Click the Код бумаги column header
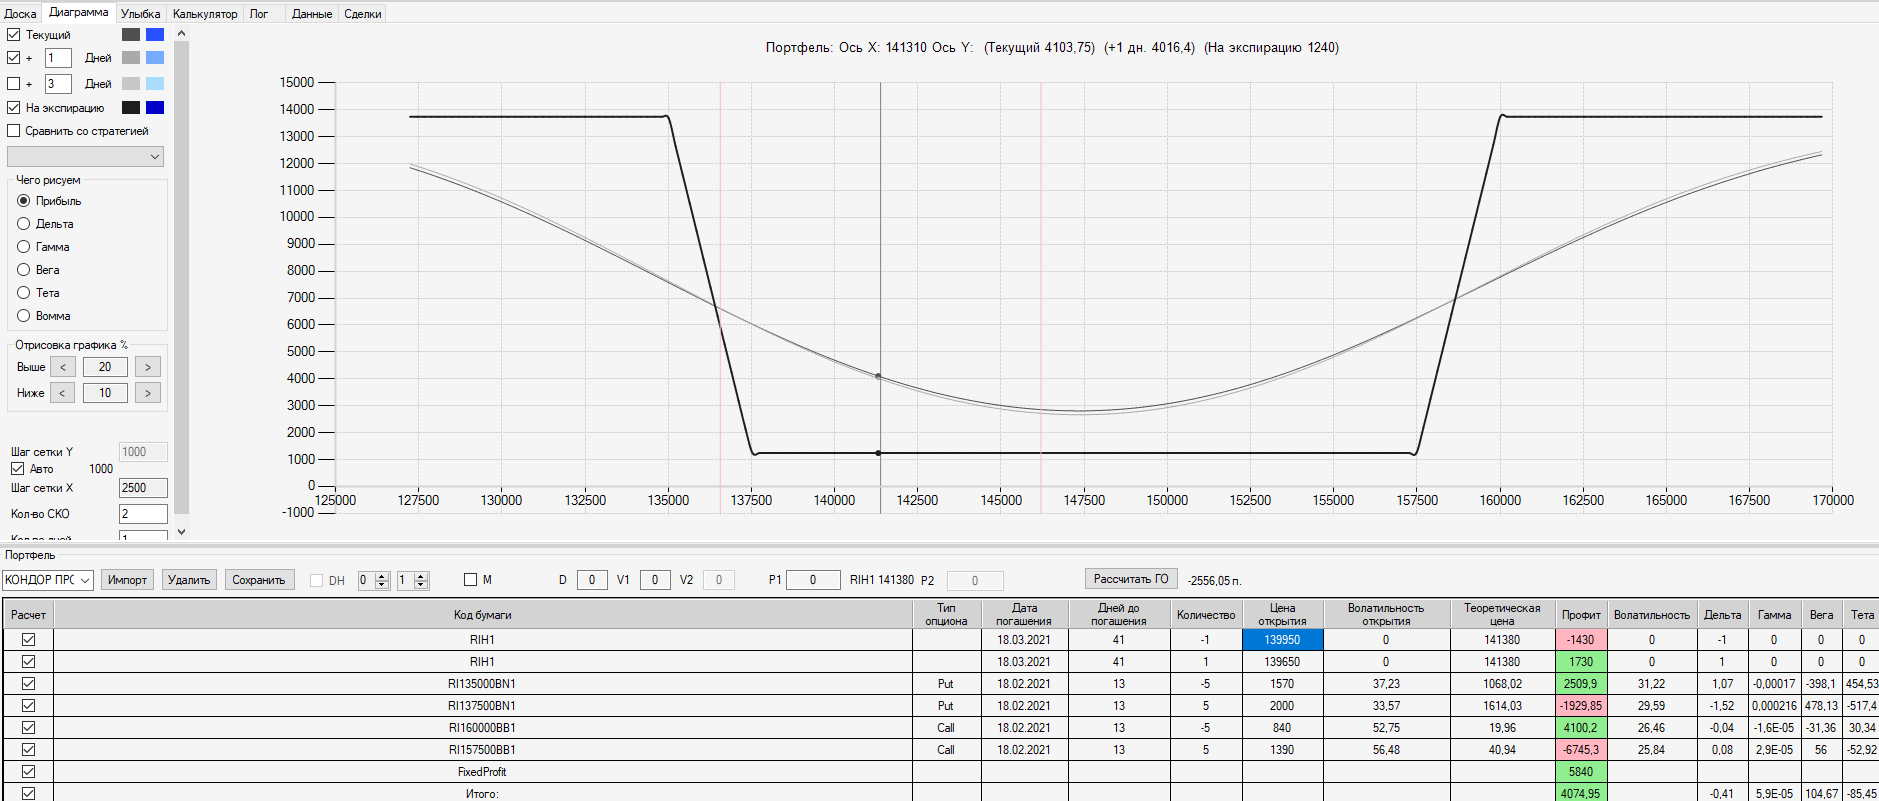Viewport: 1879px width, 801px height. point(482,614)
